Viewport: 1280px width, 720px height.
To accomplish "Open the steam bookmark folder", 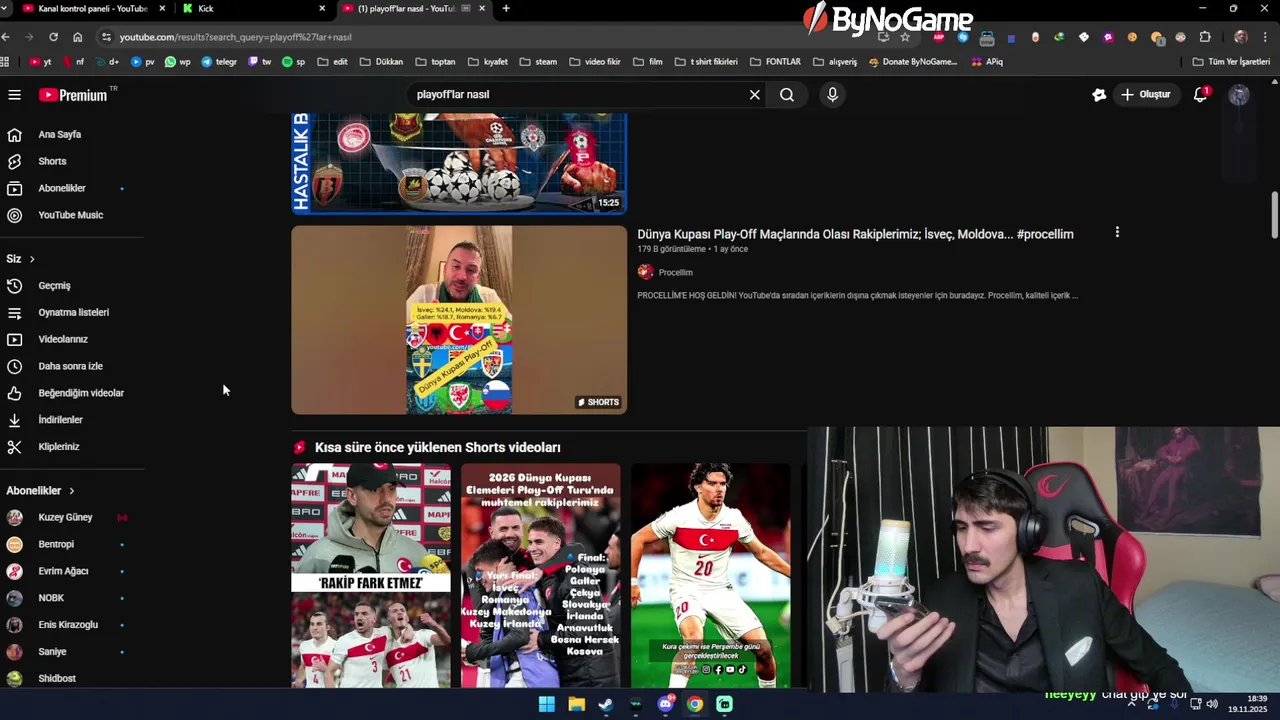I will click(538, 62).
